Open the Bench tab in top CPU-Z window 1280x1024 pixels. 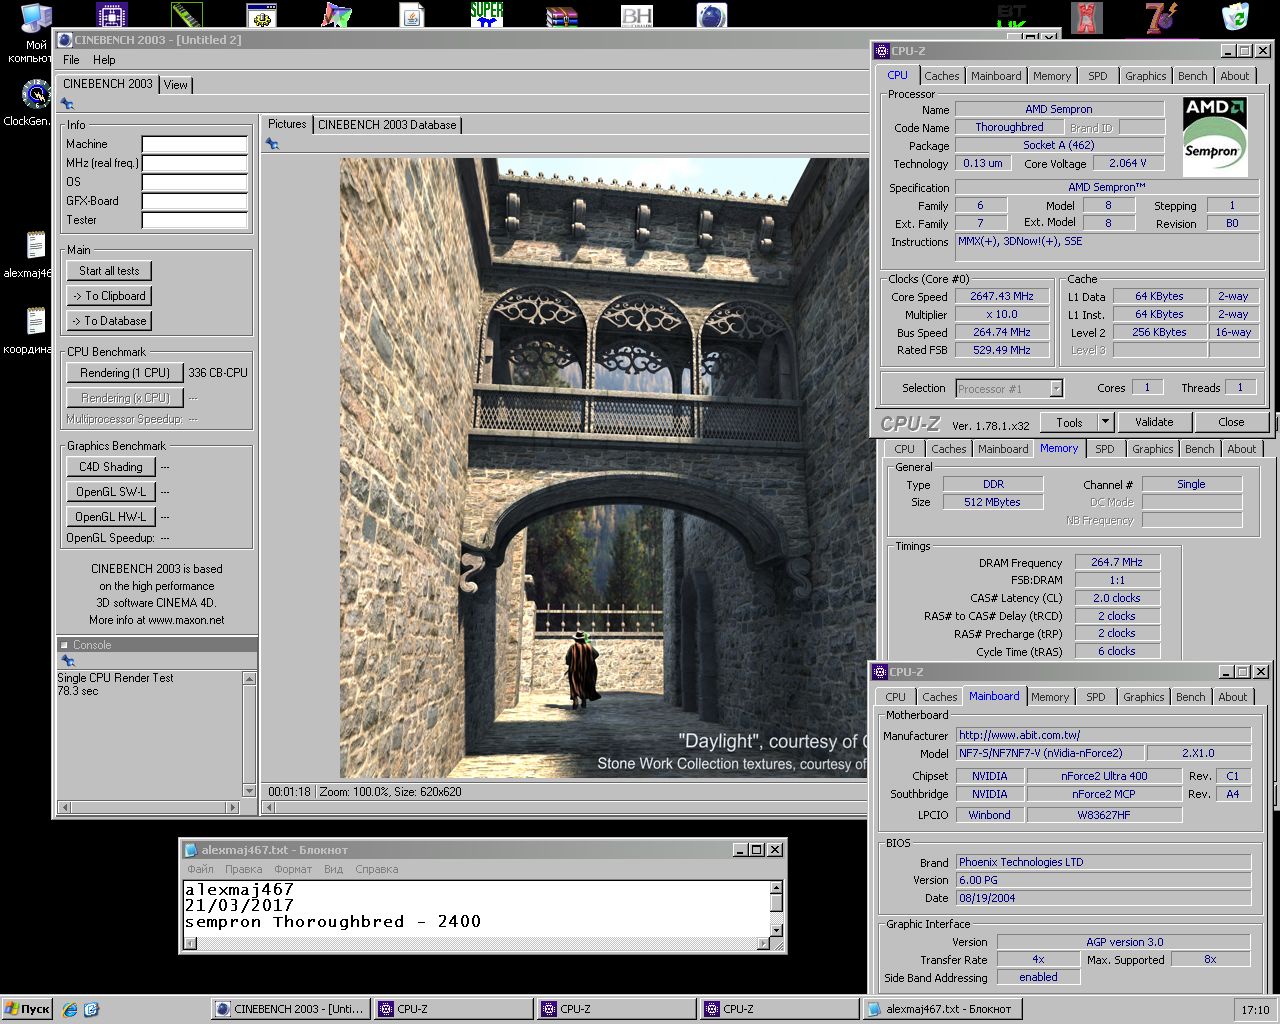pyautogui.click(x=1192, y=76)
